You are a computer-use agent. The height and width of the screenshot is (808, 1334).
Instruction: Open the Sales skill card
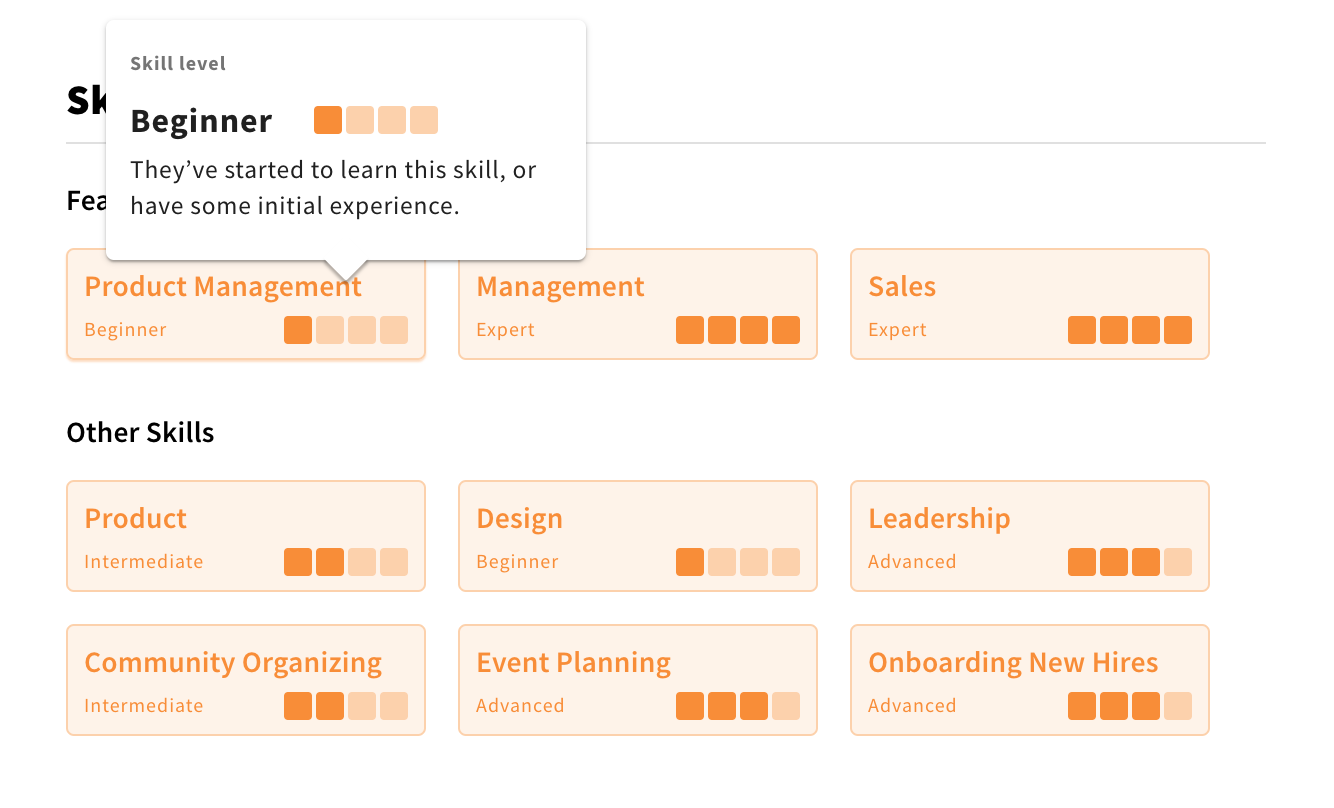[x=902, y=286]
